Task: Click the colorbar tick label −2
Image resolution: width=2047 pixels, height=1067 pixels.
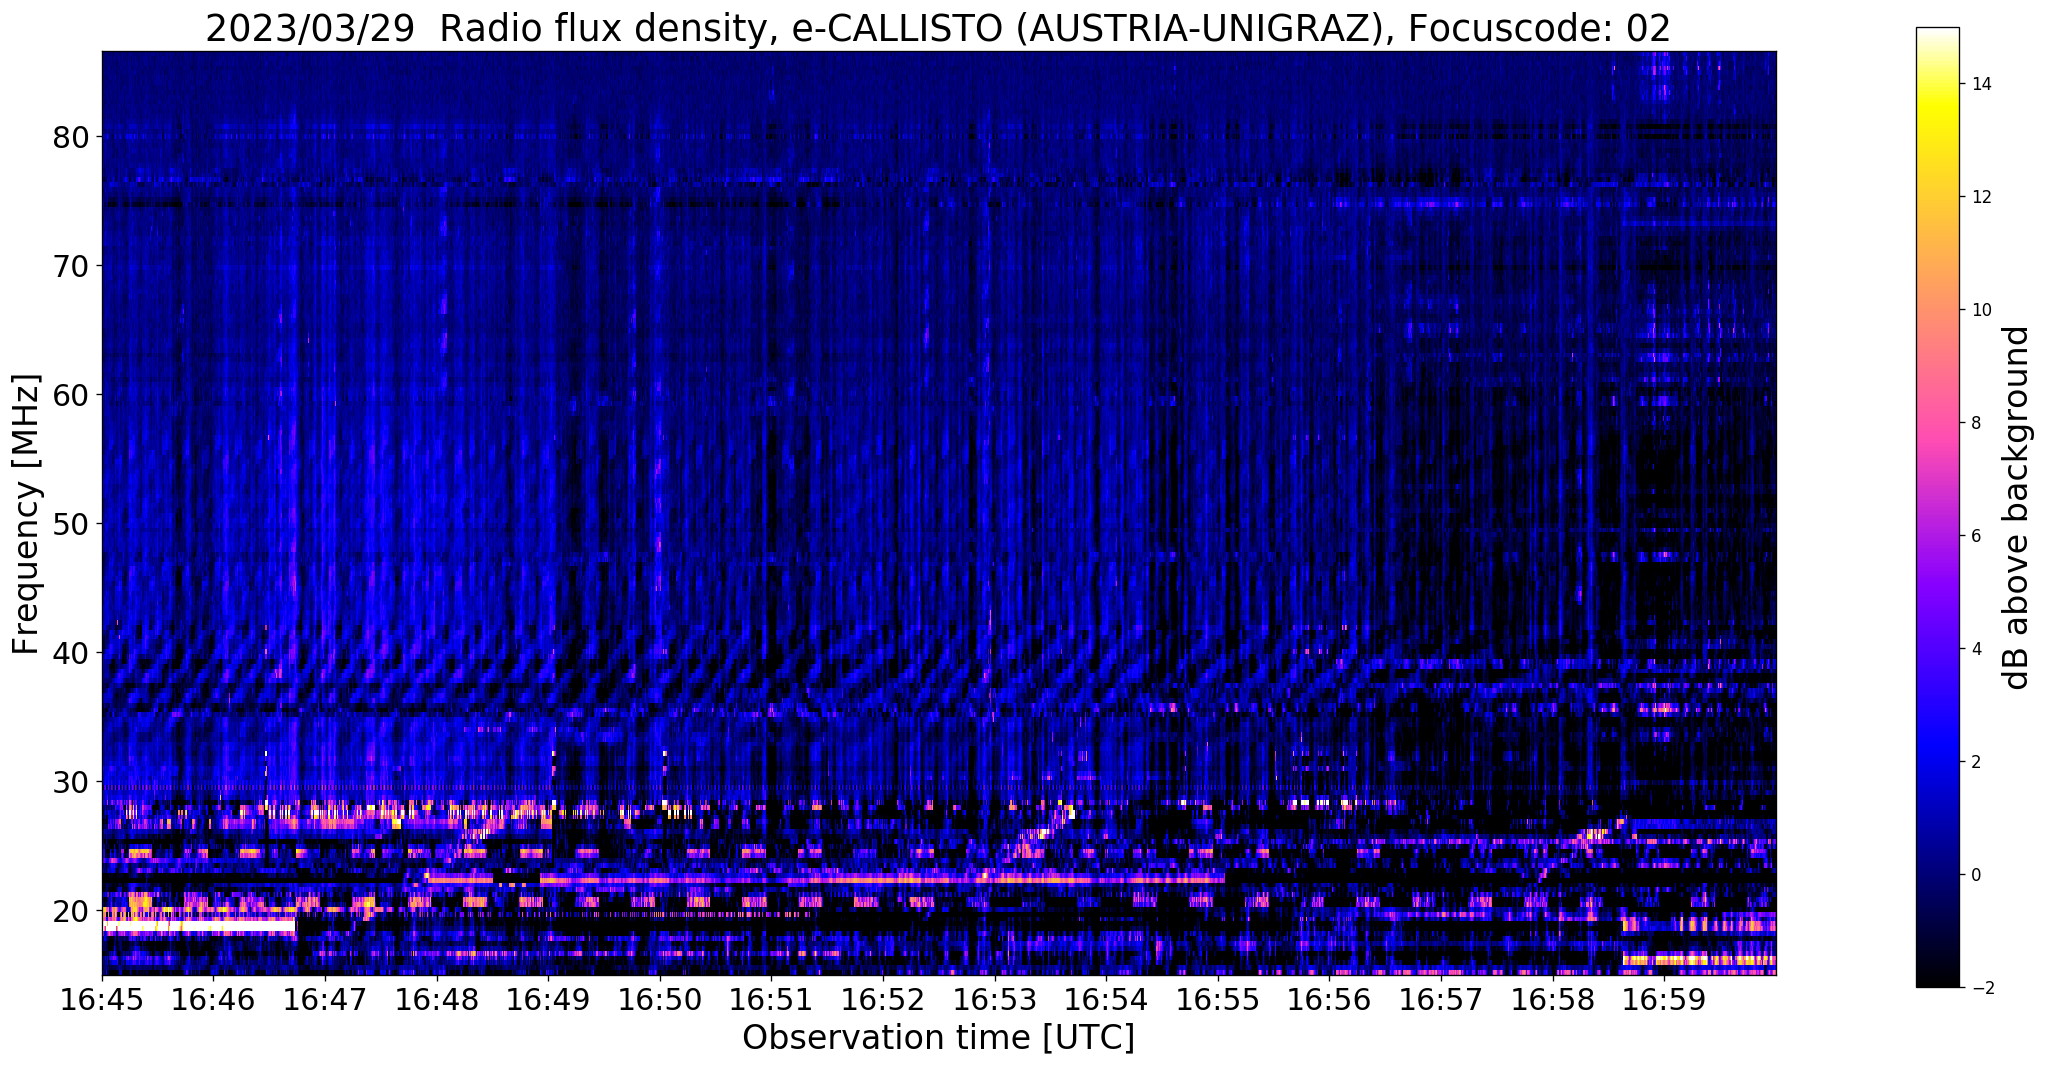Action: pyautogui.click(x=1981, y=988)
